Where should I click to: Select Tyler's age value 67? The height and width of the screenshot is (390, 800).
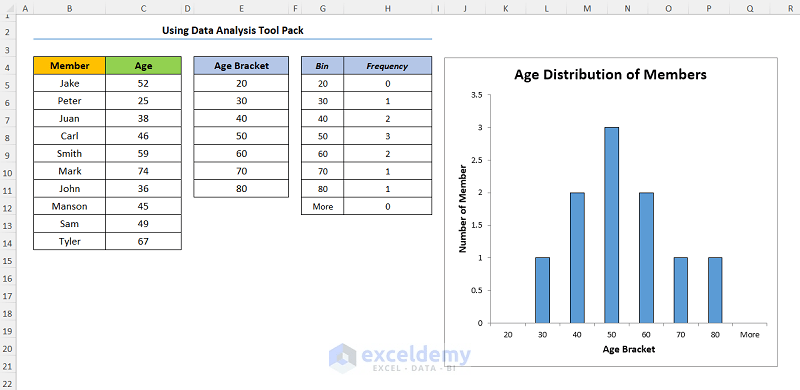point(143,241)
